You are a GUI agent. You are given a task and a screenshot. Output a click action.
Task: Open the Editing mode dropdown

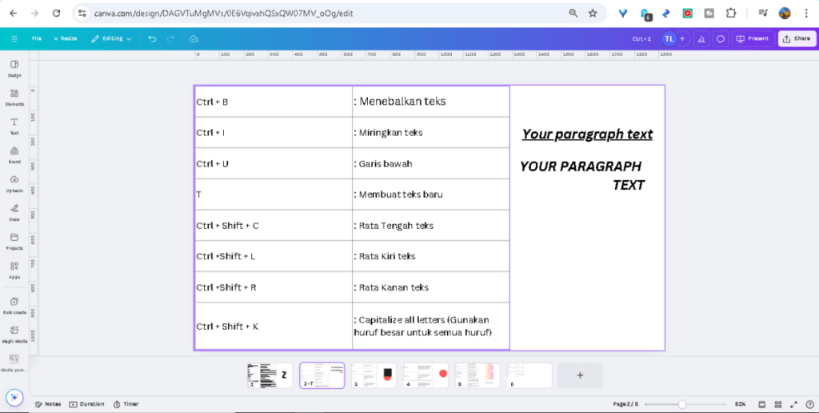click(111, 39)
